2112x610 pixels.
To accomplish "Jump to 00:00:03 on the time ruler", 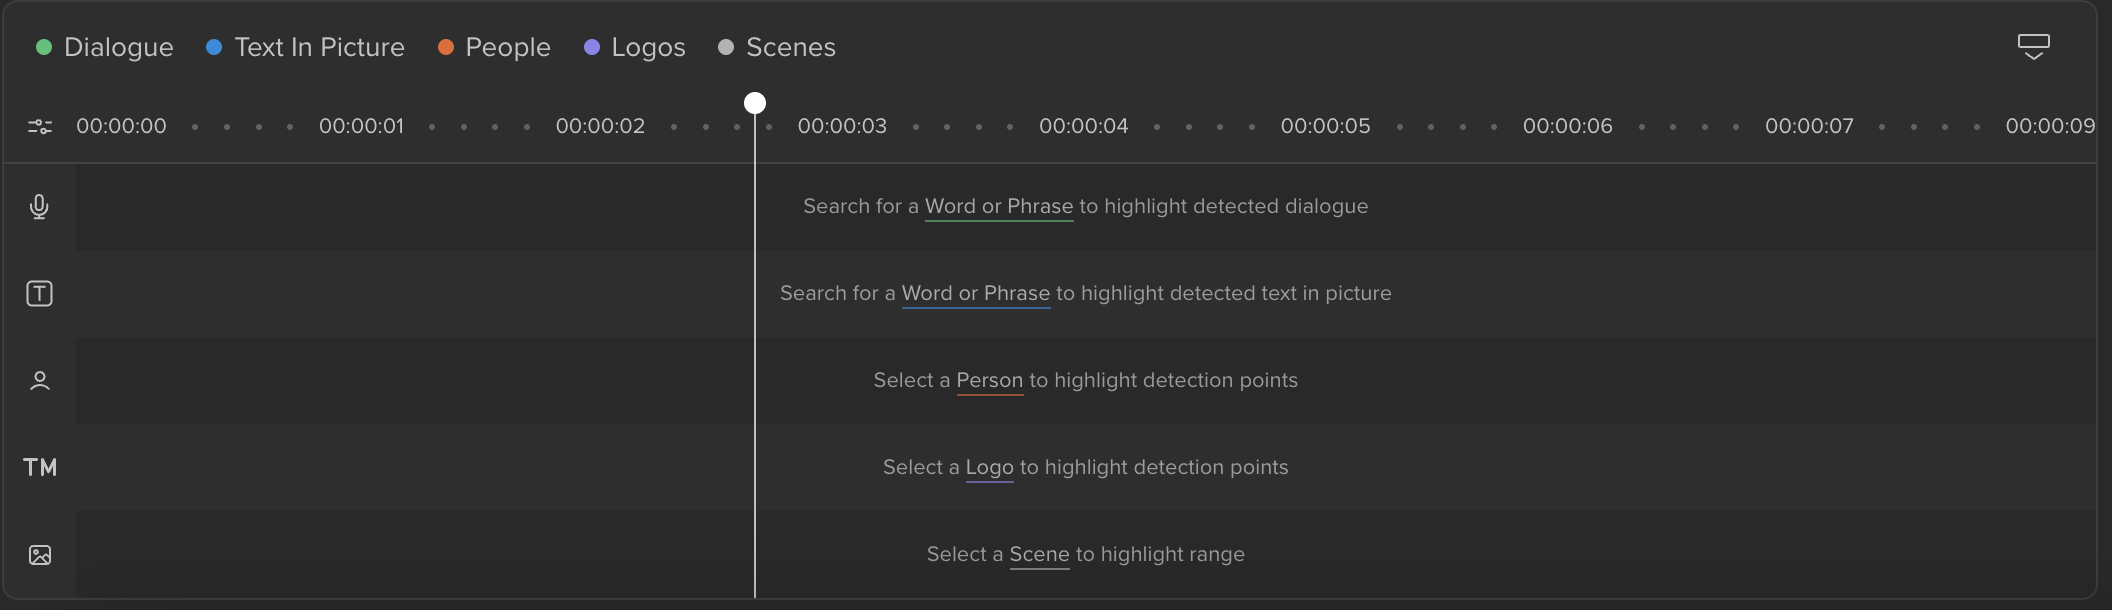I will [843, 126].
